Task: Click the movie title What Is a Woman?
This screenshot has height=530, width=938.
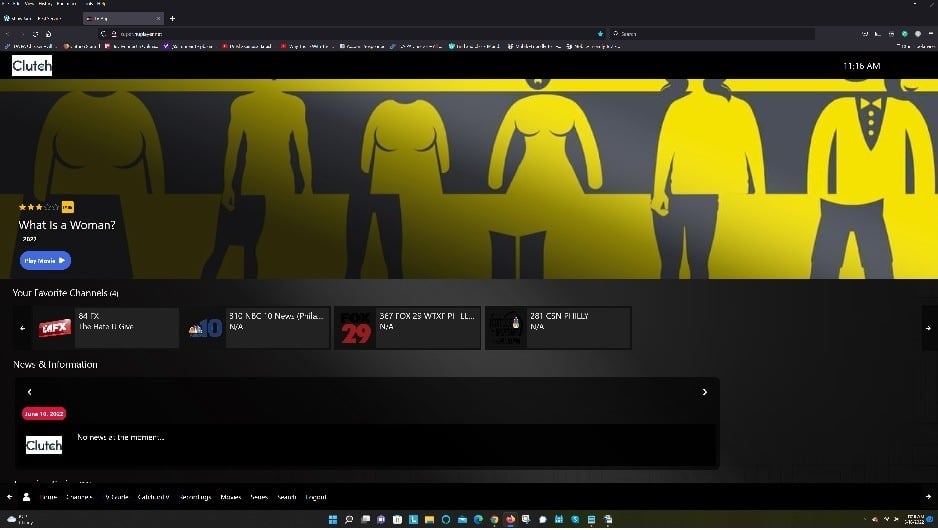Action: click(67, 226)
